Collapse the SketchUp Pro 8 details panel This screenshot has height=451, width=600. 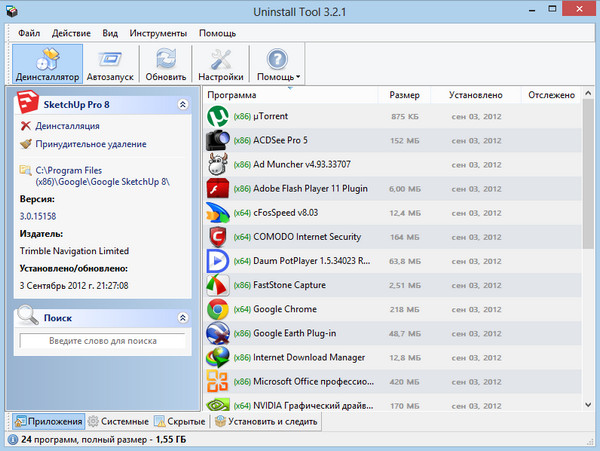tap(183, 104)
